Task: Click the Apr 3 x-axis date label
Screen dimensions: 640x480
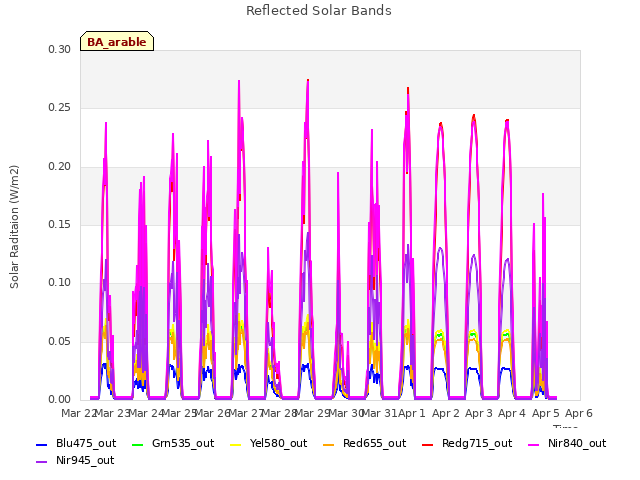Action: [479, 413]
